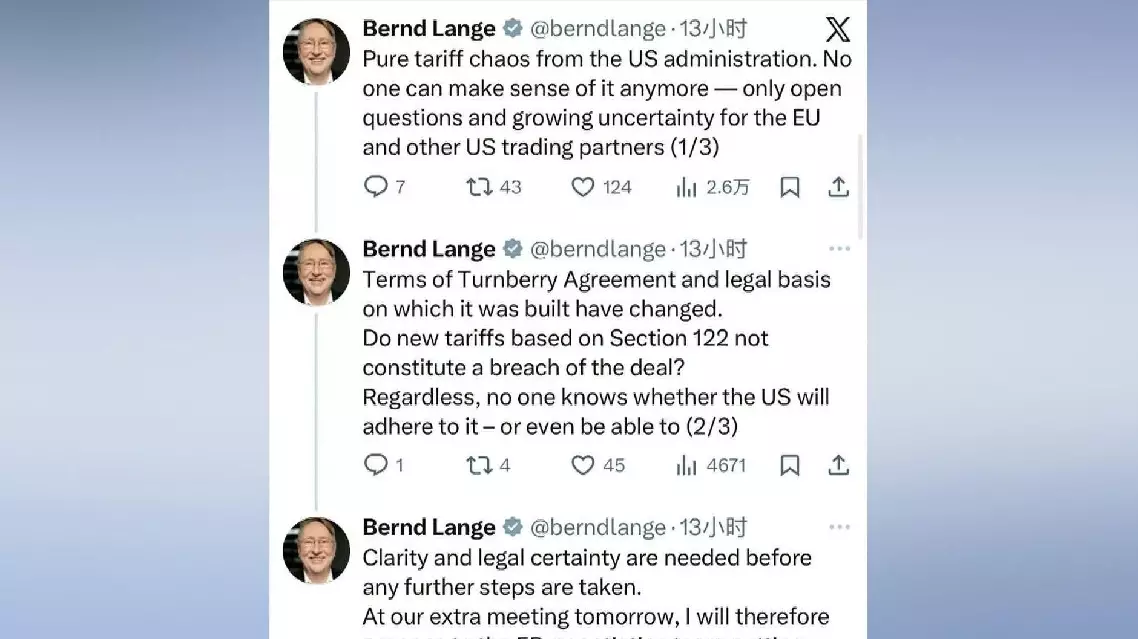This screenshot has width=1138, height=639.
Task: Reply to the Turnberry Agreement tweet
Action: [375, 465]
